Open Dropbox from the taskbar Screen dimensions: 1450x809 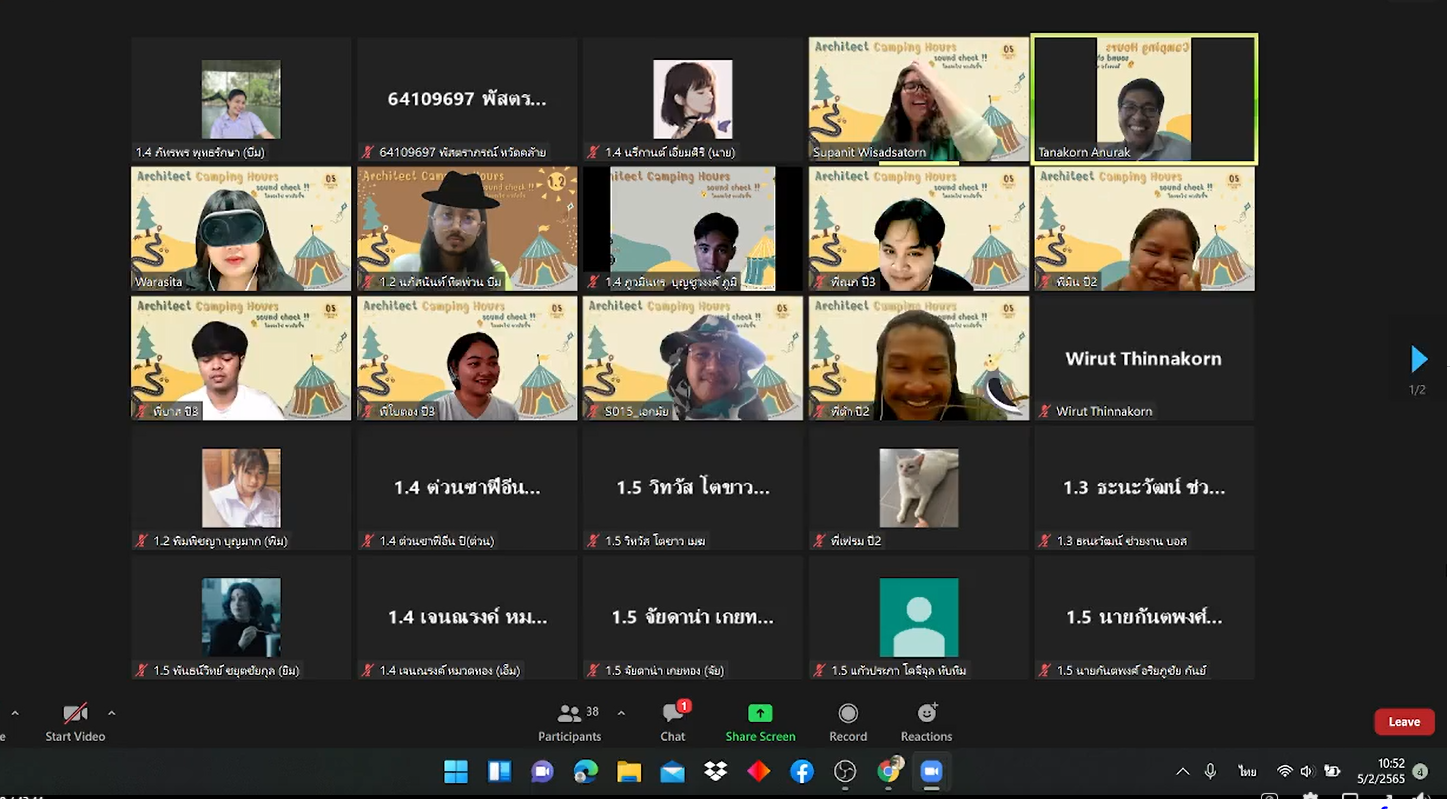coord(715,771)
